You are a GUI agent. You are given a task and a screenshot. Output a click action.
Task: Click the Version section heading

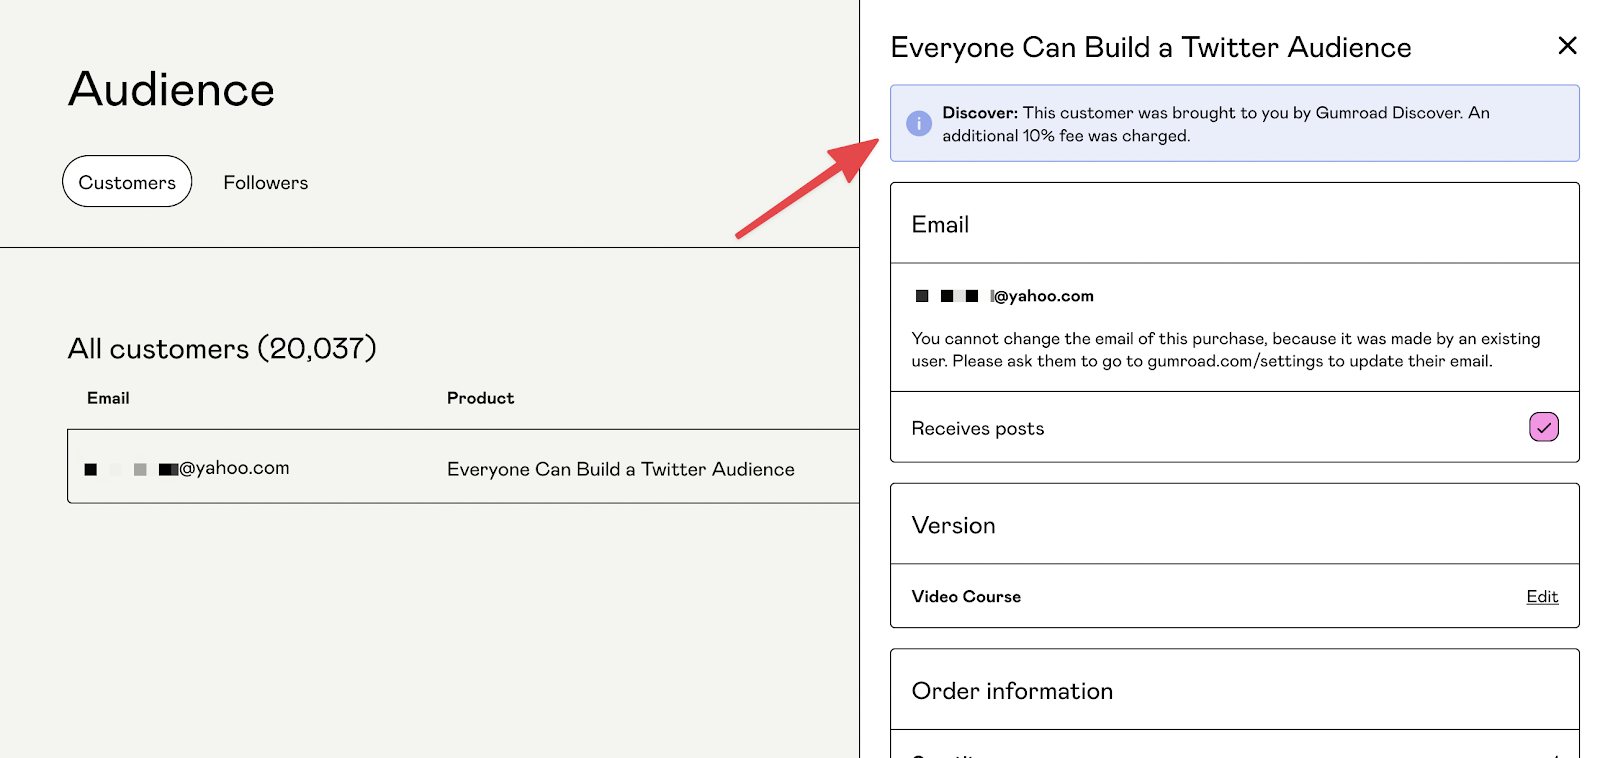[x=953, y=526]
